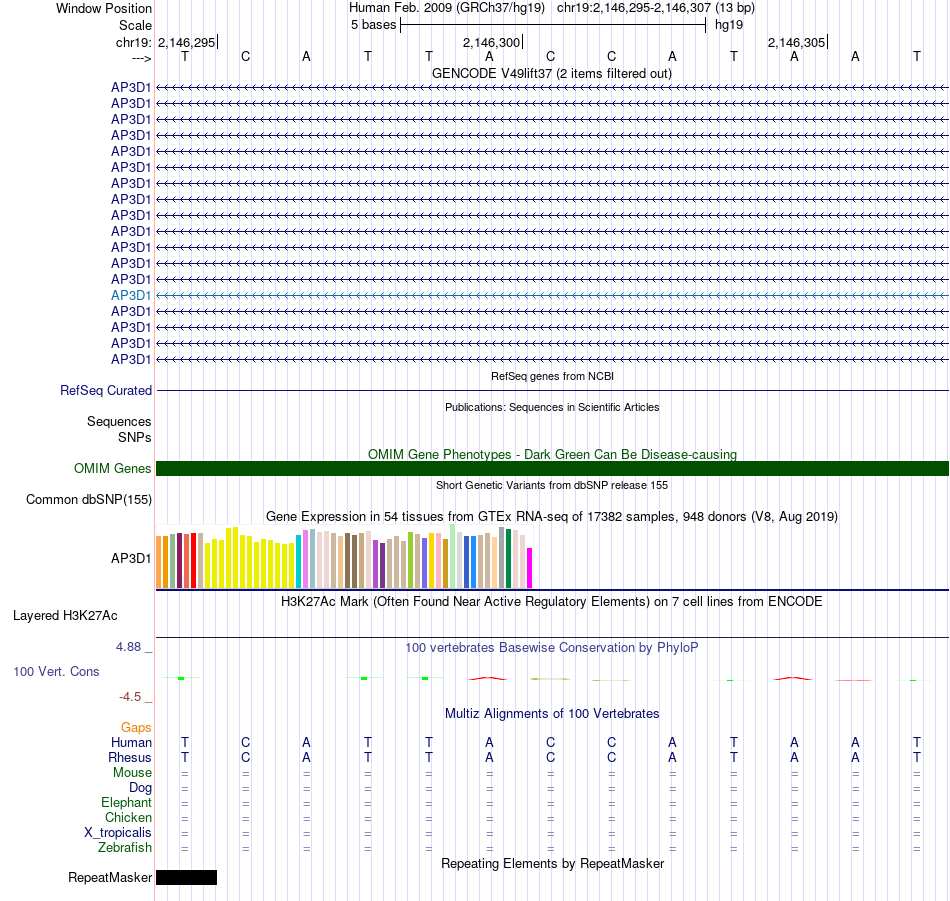The width and height of the screenshot is (950, 901).
Task: Click the 2,146,295 position marker
Action: click(x=187, y=42)
